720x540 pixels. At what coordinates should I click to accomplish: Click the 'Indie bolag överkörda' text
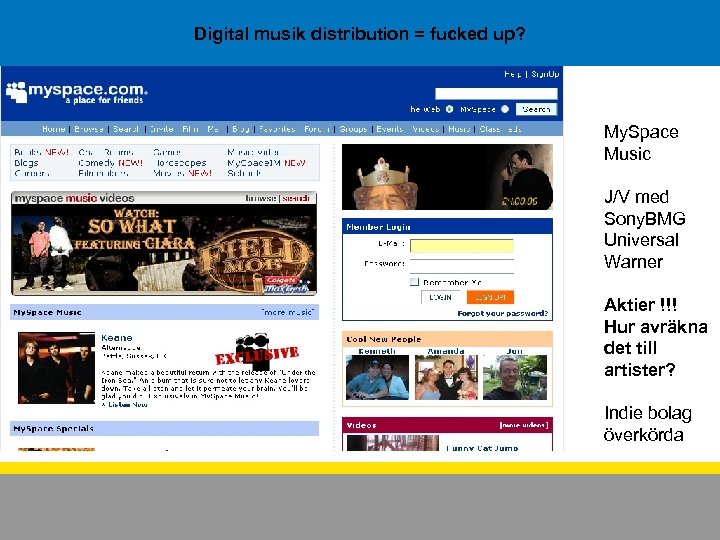coord(648,423)
